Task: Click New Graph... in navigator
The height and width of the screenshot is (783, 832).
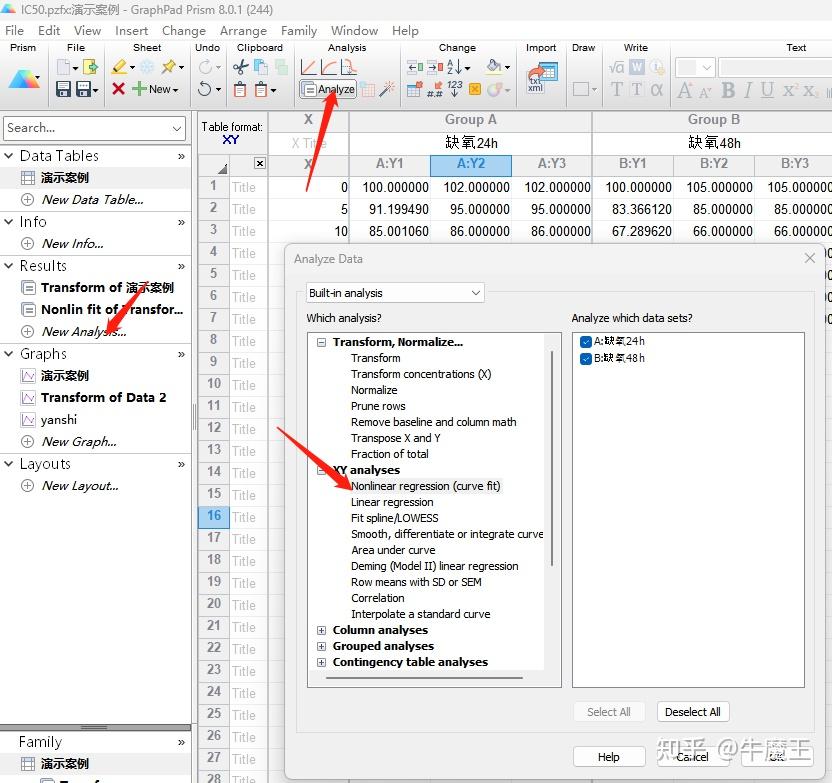Action: [79, 441]
